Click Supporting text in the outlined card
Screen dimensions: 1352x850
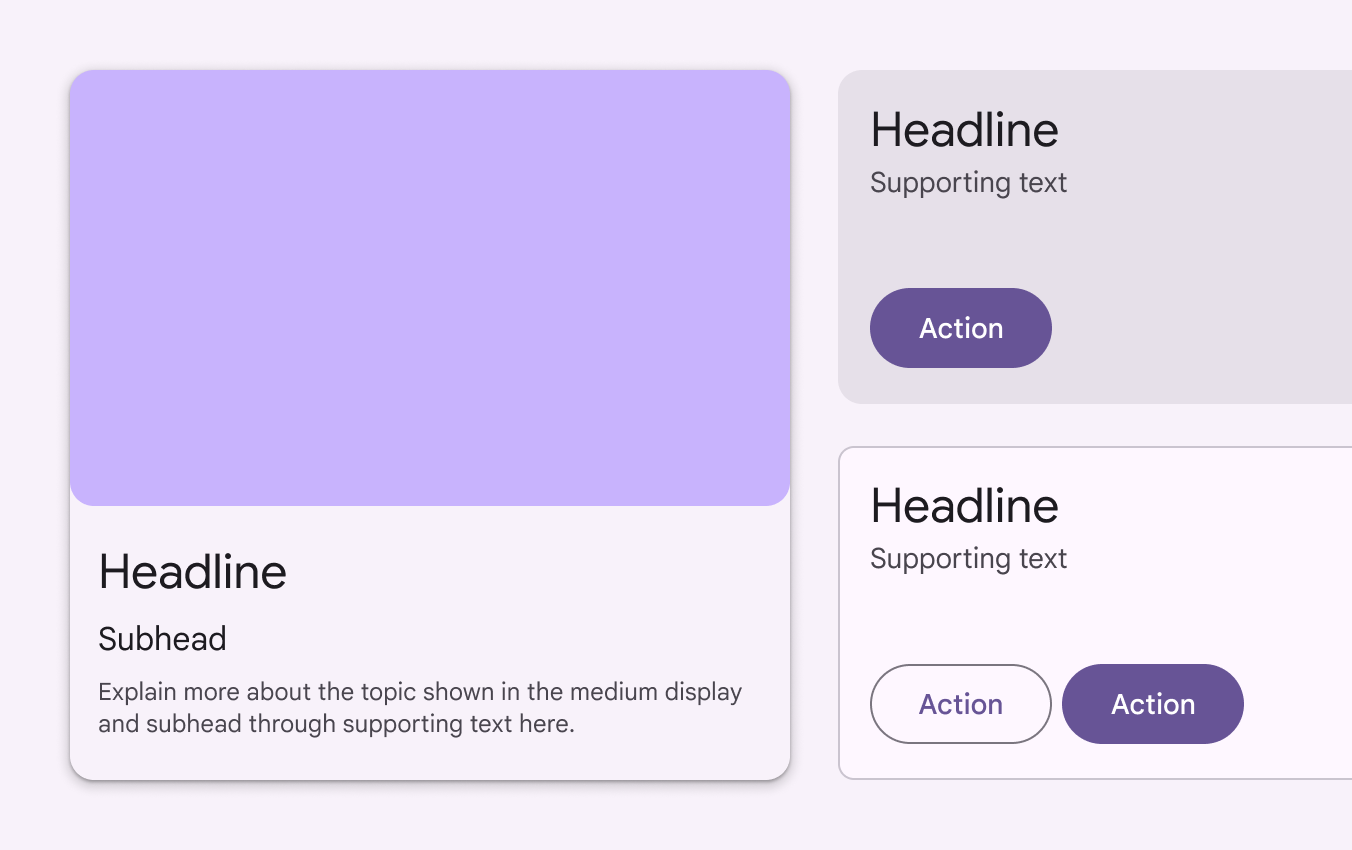(x=968, y=559)
